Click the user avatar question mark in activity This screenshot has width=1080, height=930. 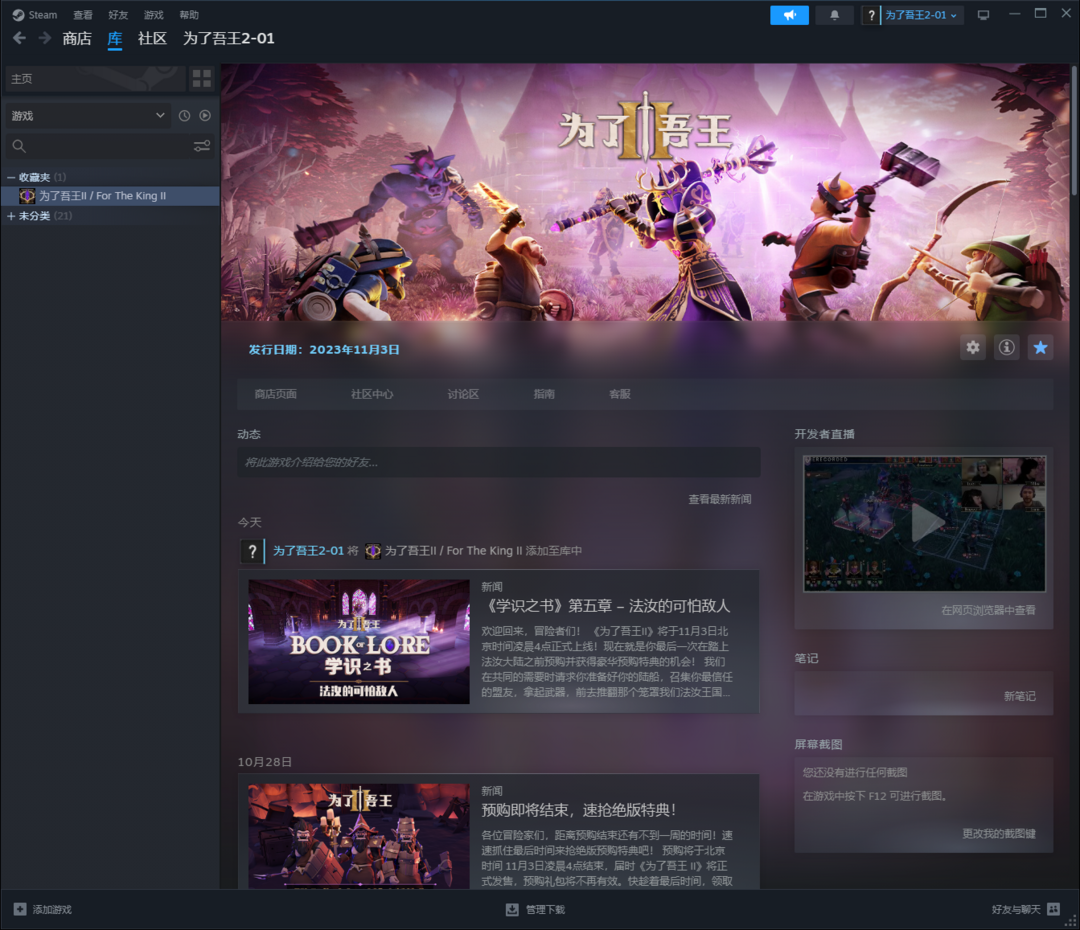tap(251, 551)
